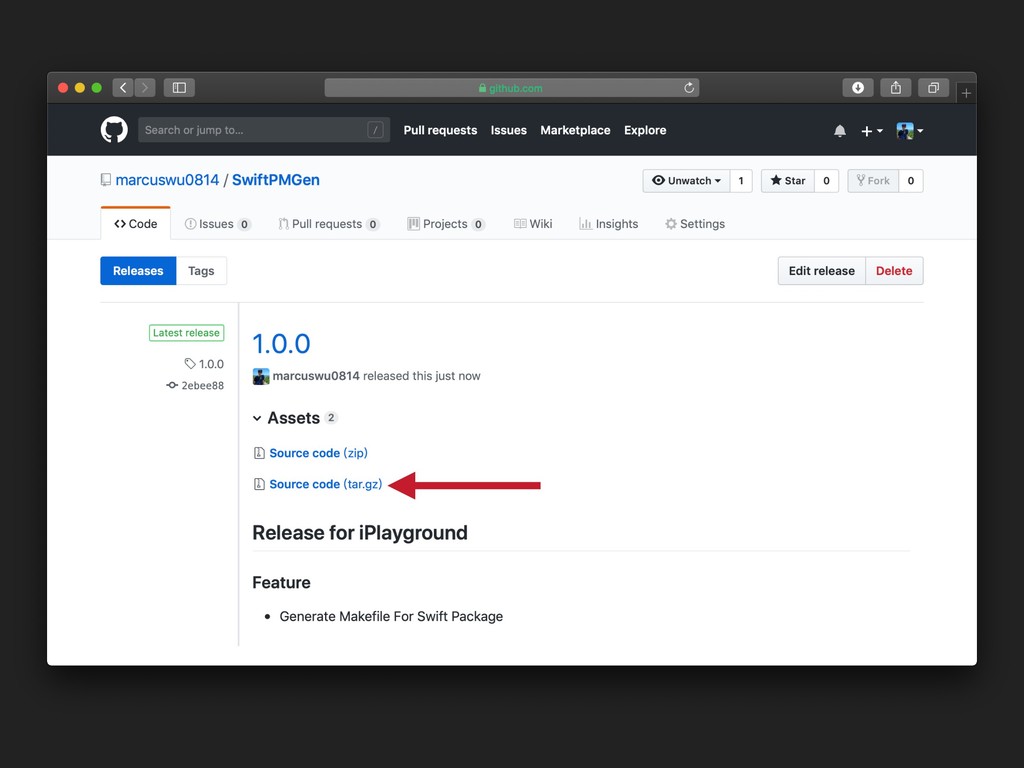1024x768 pixels.
Task: Add a new Safari tab
Action: [966, 93]
